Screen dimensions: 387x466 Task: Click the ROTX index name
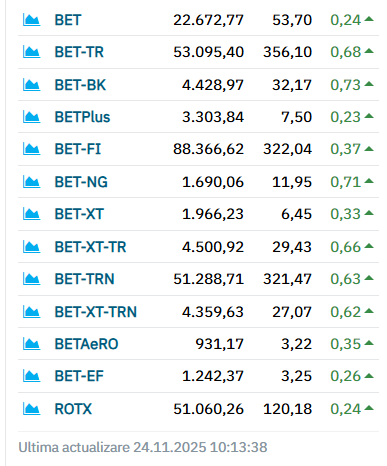pyautogui.click(x=73, y=409)
